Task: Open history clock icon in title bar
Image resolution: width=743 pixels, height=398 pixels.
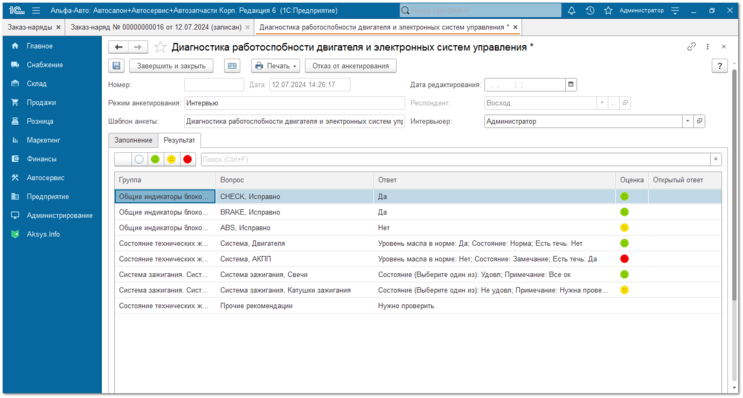Action: coord(590,10)
